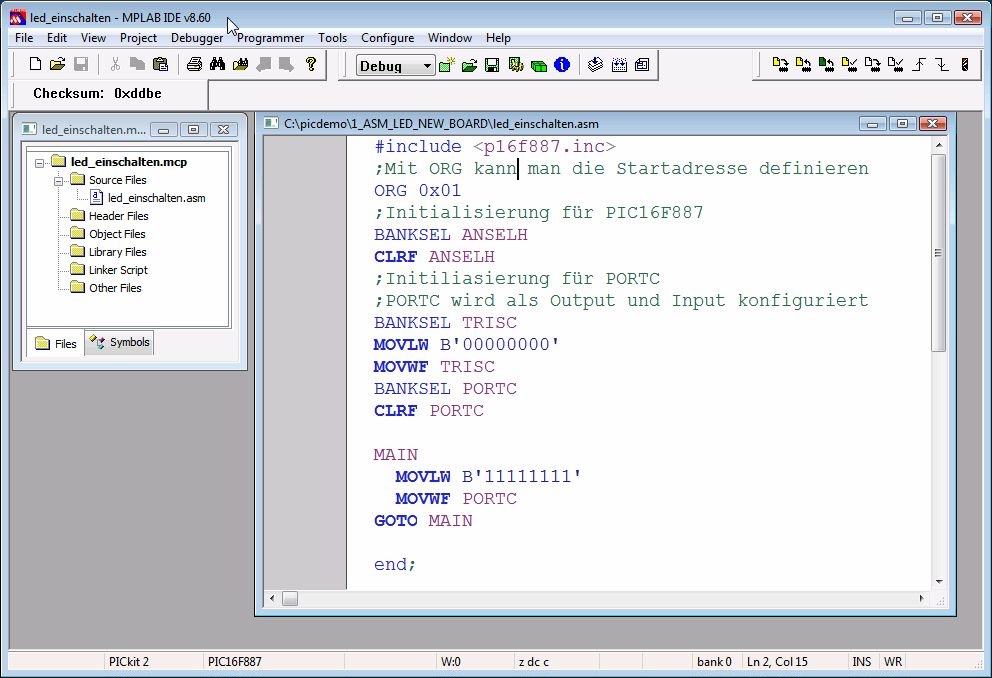Select the Object Files folder

(x=117, y=234)
